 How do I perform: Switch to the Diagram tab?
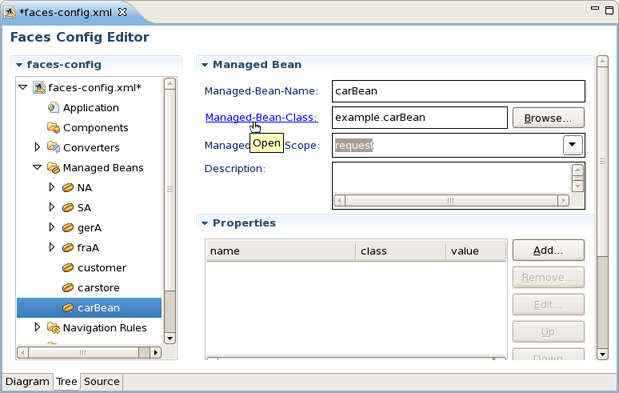tap(27, 382)
